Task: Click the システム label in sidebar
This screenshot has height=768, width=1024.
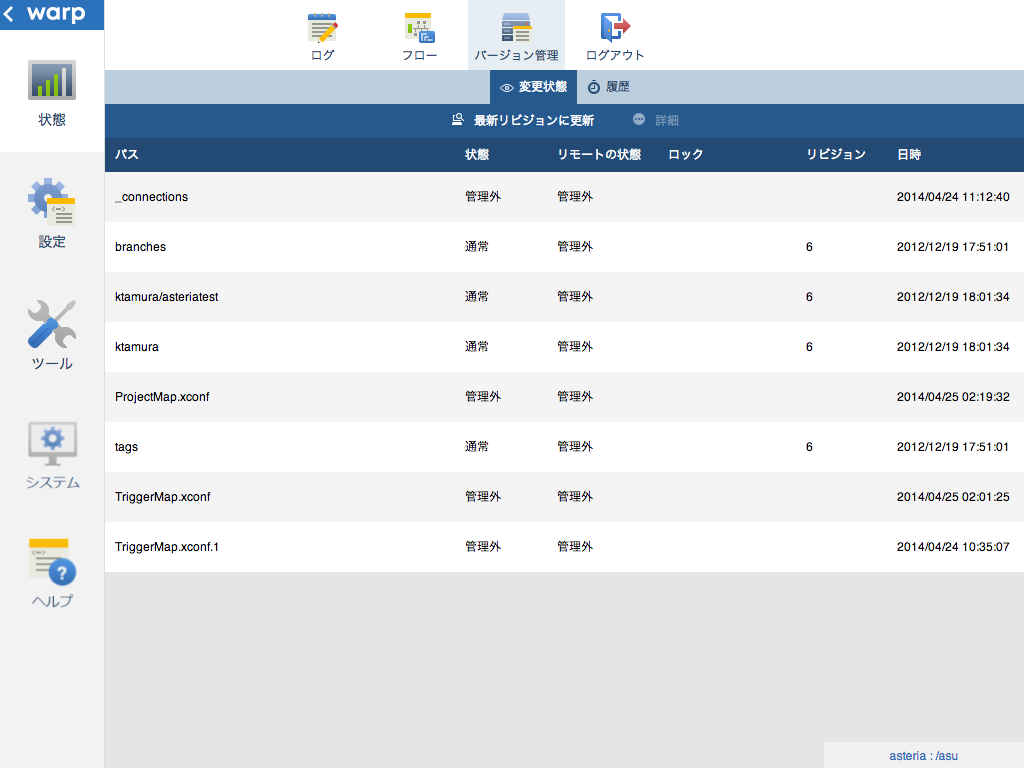Action: pyautogui.click(x=52, y=483)
